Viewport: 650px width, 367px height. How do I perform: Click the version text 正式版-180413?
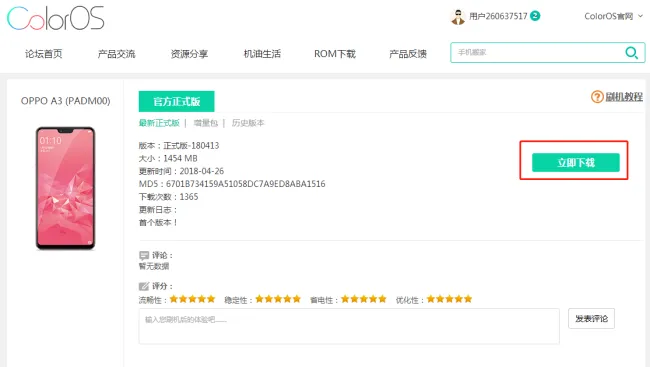(191, 146)
